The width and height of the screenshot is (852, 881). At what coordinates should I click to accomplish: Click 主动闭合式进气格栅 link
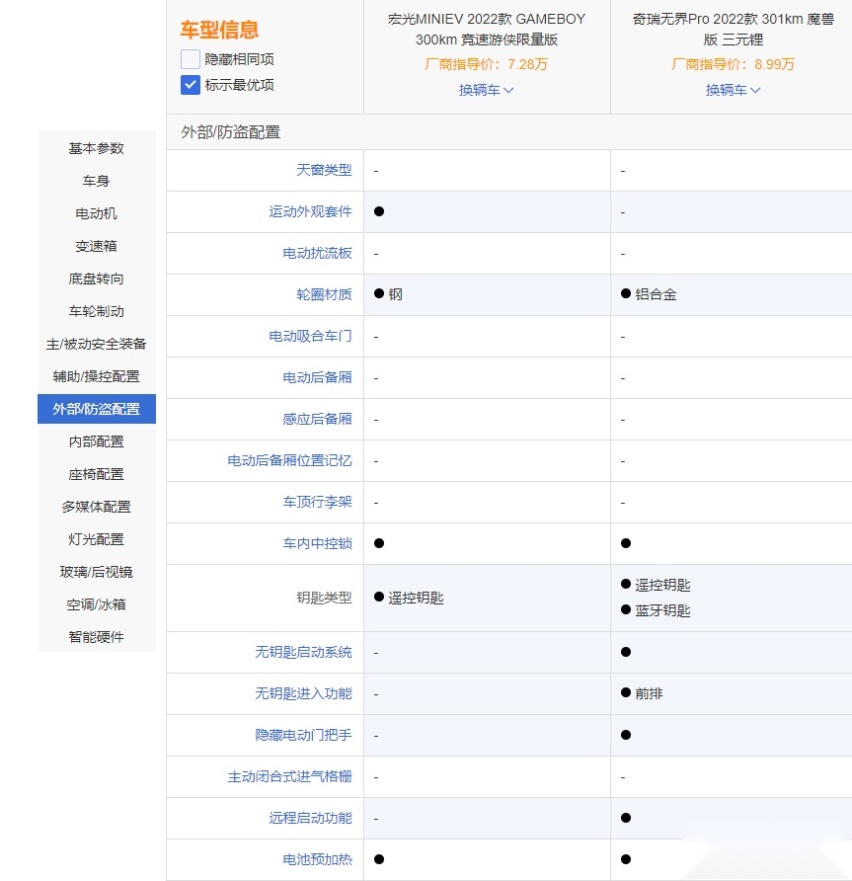(x=289, y=776)
